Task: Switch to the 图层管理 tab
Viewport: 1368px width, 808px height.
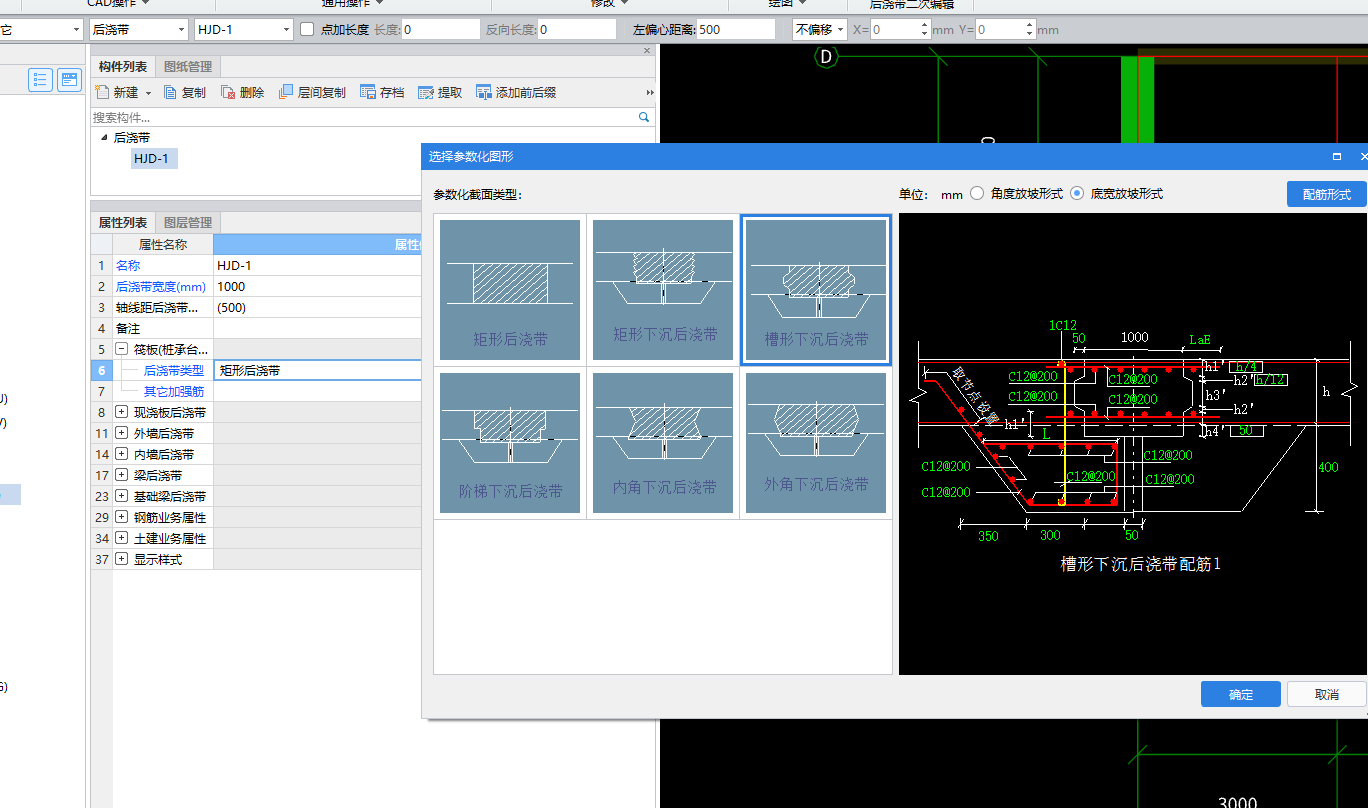Action: pos(188,222)
